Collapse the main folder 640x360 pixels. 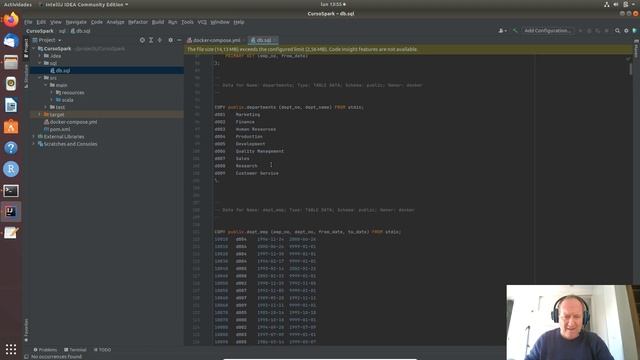[46, 85]
